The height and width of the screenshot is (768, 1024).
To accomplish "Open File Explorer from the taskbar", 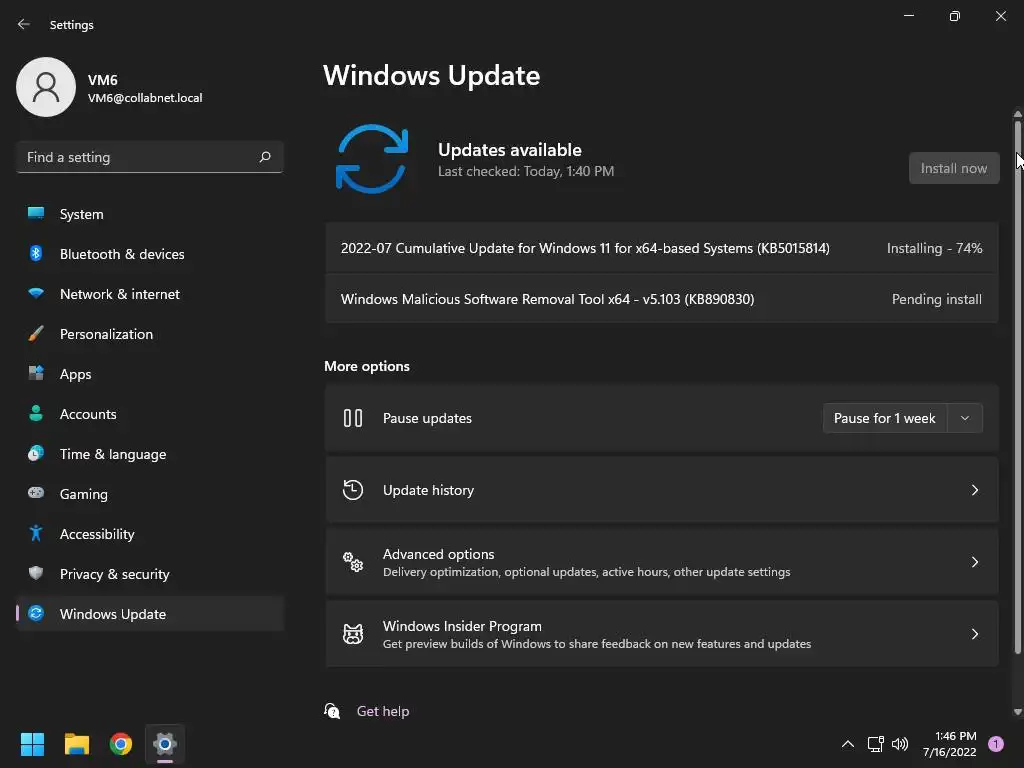I will tap(76, 744).
